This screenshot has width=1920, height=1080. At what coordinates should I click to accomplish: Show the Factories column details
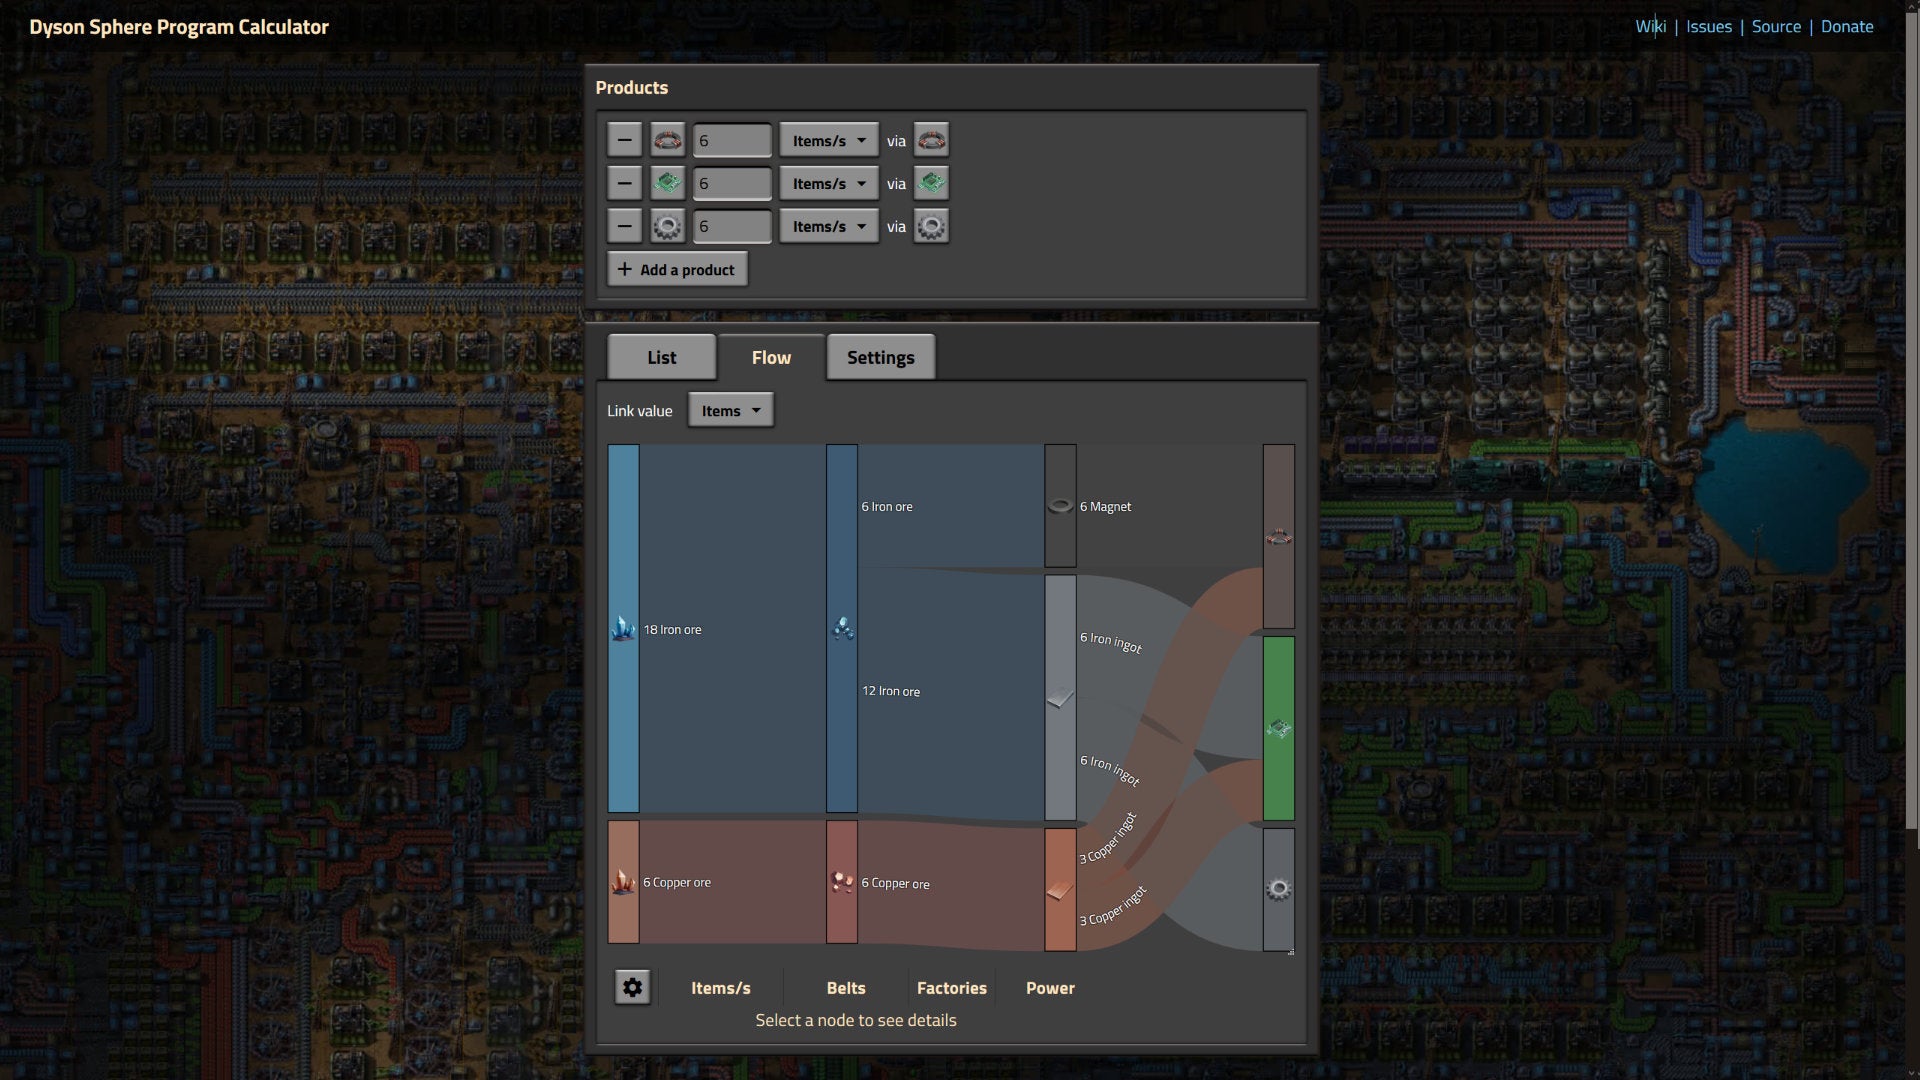[x=951, y=988]
